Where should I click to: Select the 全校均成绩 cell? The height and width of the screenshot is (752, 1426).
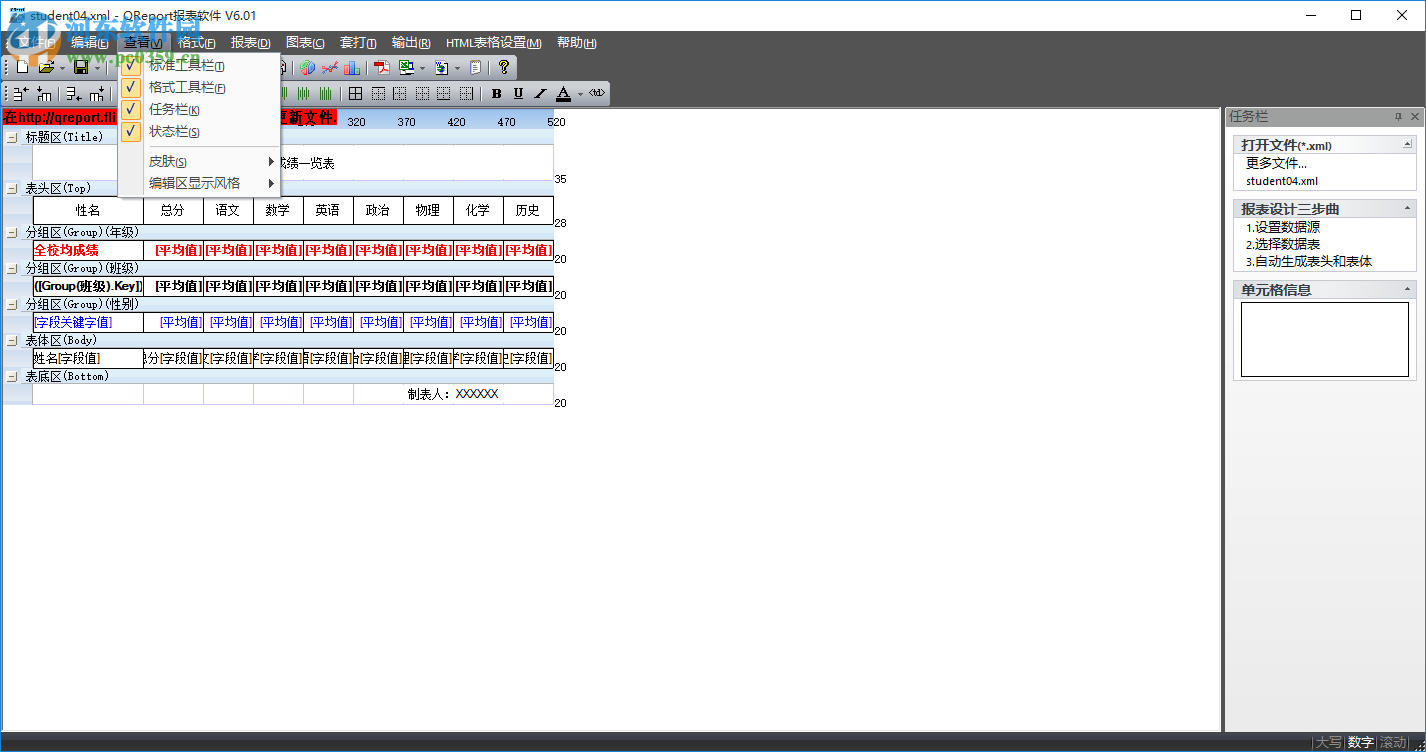tap(88, 250)
